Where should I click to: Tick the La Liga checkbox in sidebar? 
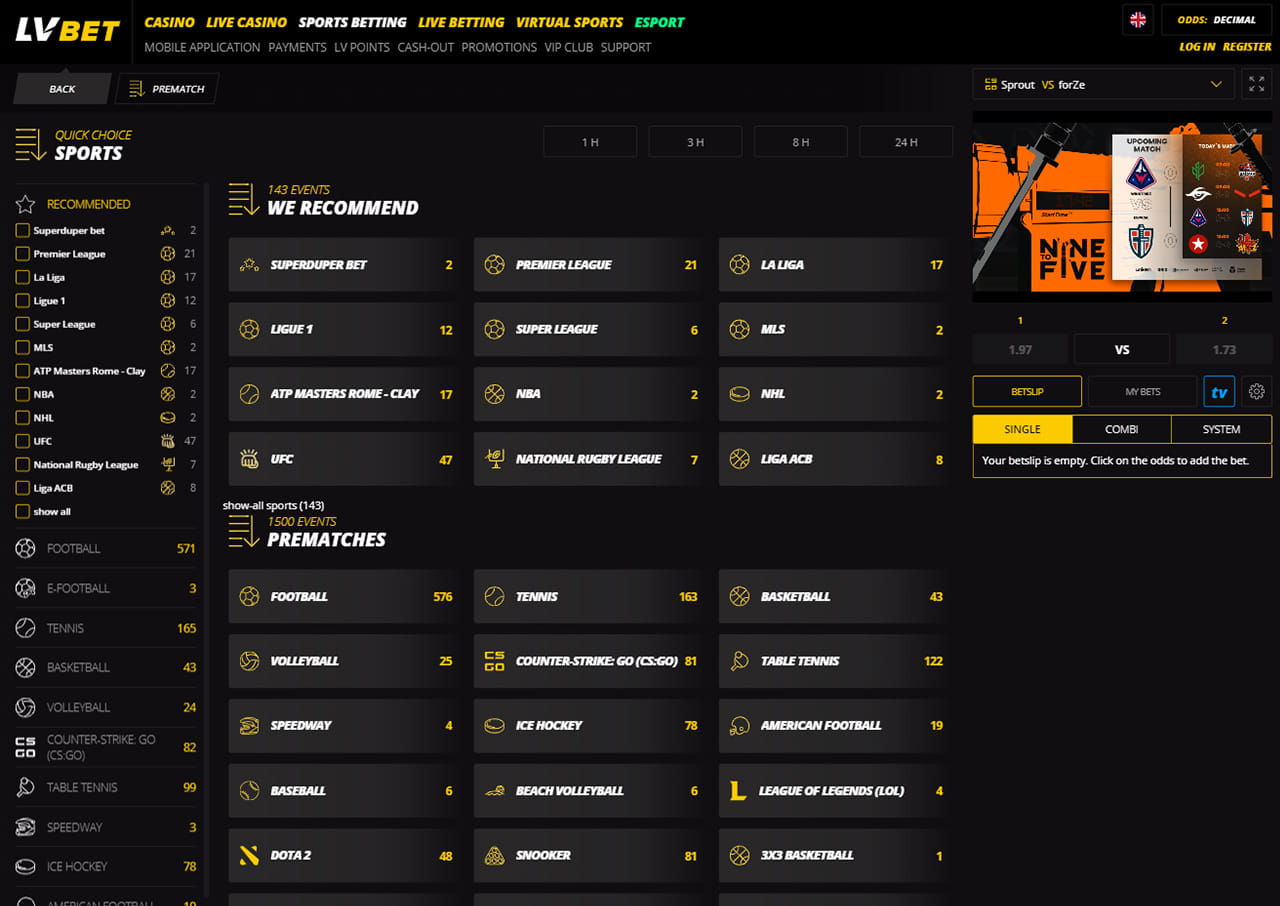click(23, 277)
